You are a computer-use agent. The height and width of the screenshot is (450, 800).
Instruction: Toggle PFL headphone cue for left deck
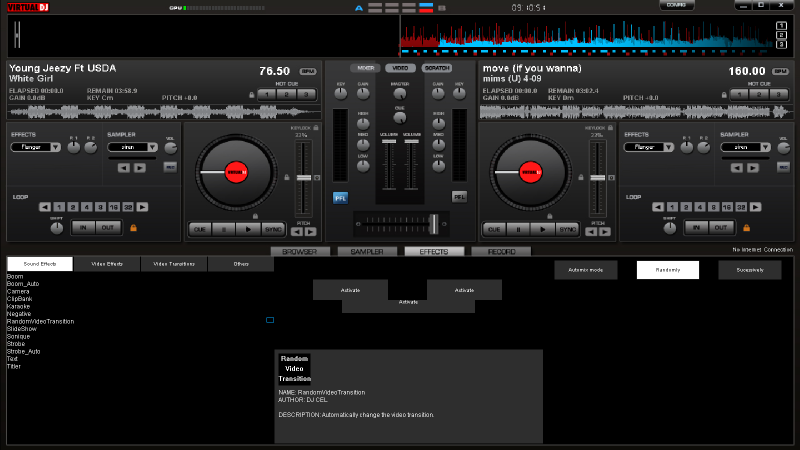340,197
